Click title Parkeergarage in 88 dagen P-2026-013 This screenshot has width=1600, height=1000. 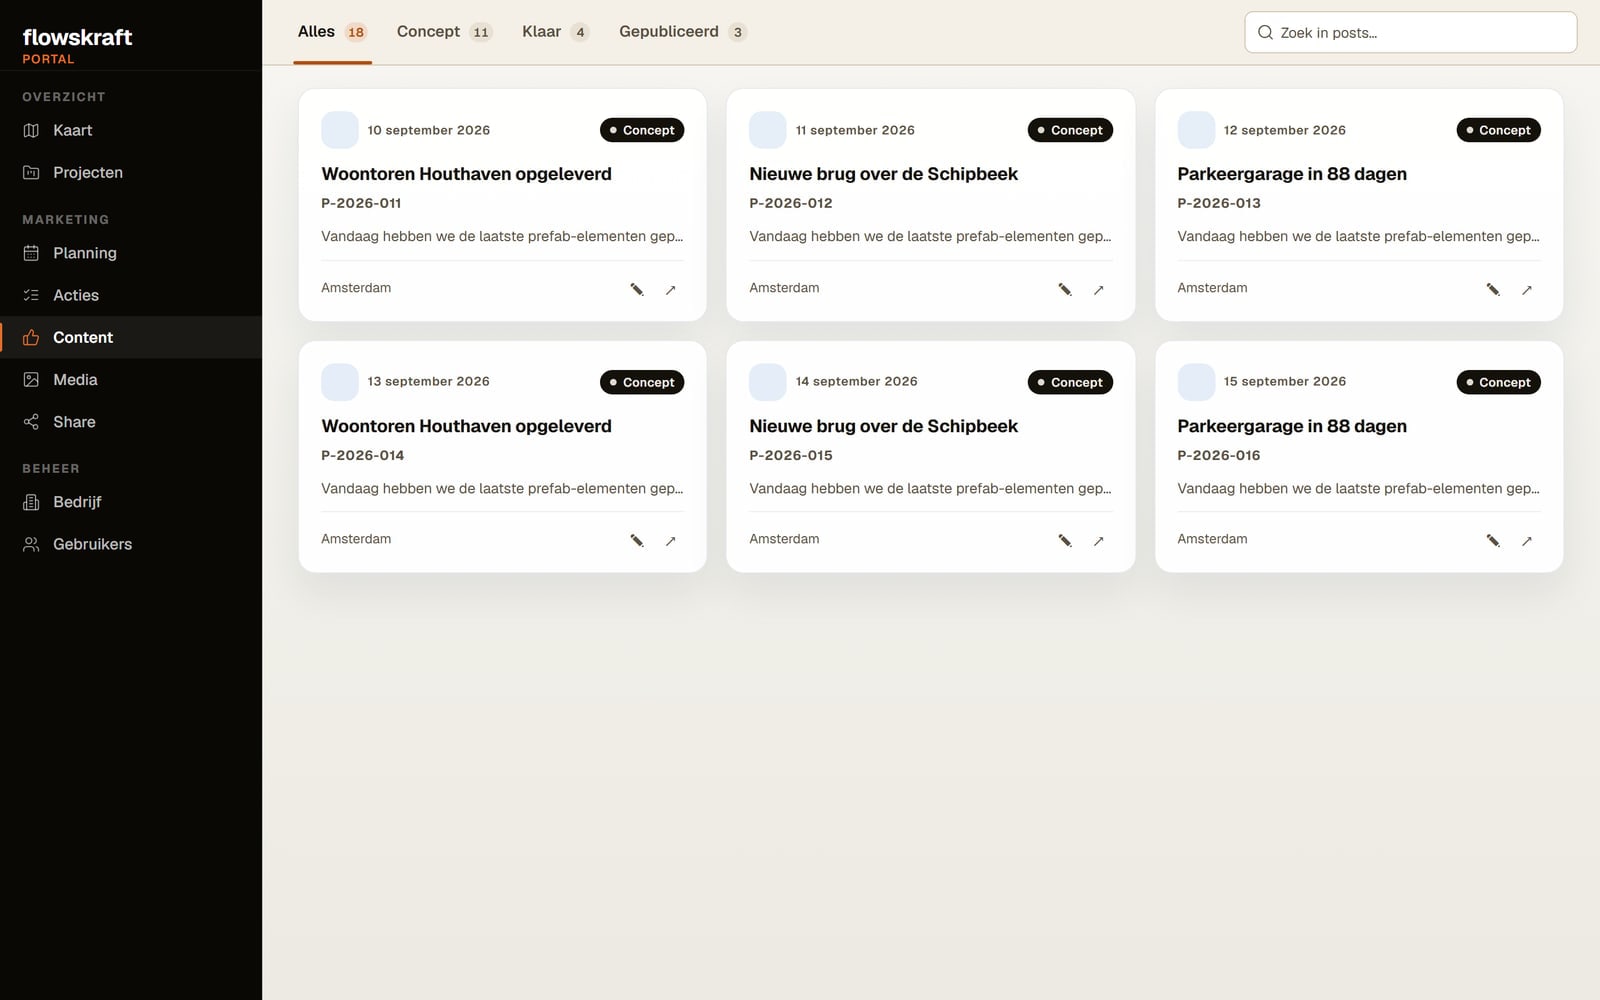pyautogui.click(x=1292, y=174)
